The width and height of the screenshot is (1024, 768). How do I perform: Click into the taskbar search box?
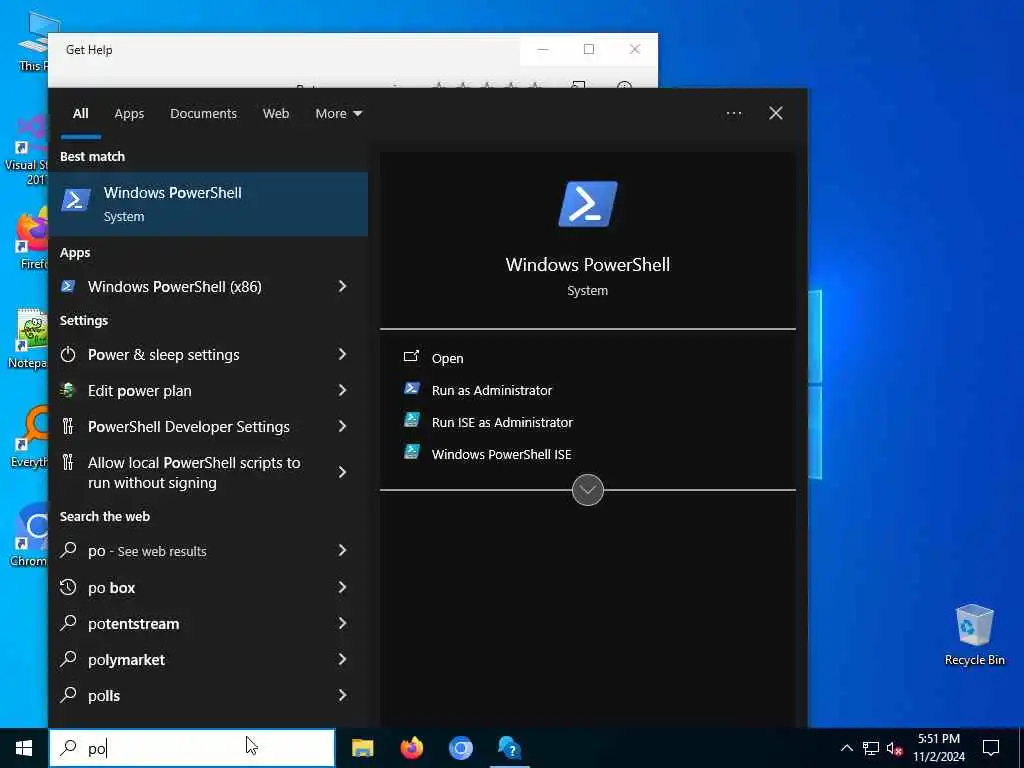point(192,748)
